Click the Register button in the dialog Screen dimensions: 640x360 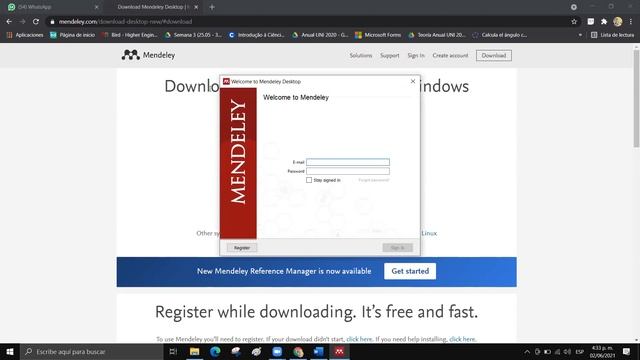pyautogui.click(x=242, y=248)
